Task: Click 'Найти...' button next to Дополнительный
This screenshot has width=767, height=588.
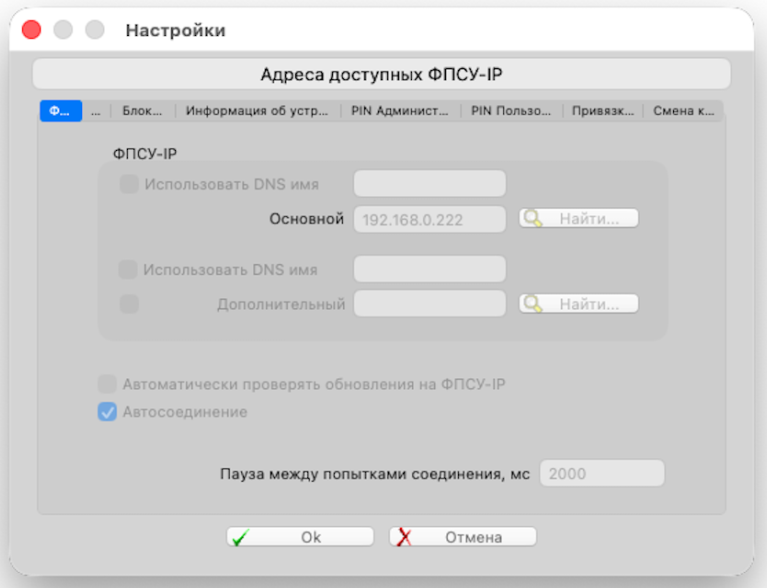Action: pos(579,304)
